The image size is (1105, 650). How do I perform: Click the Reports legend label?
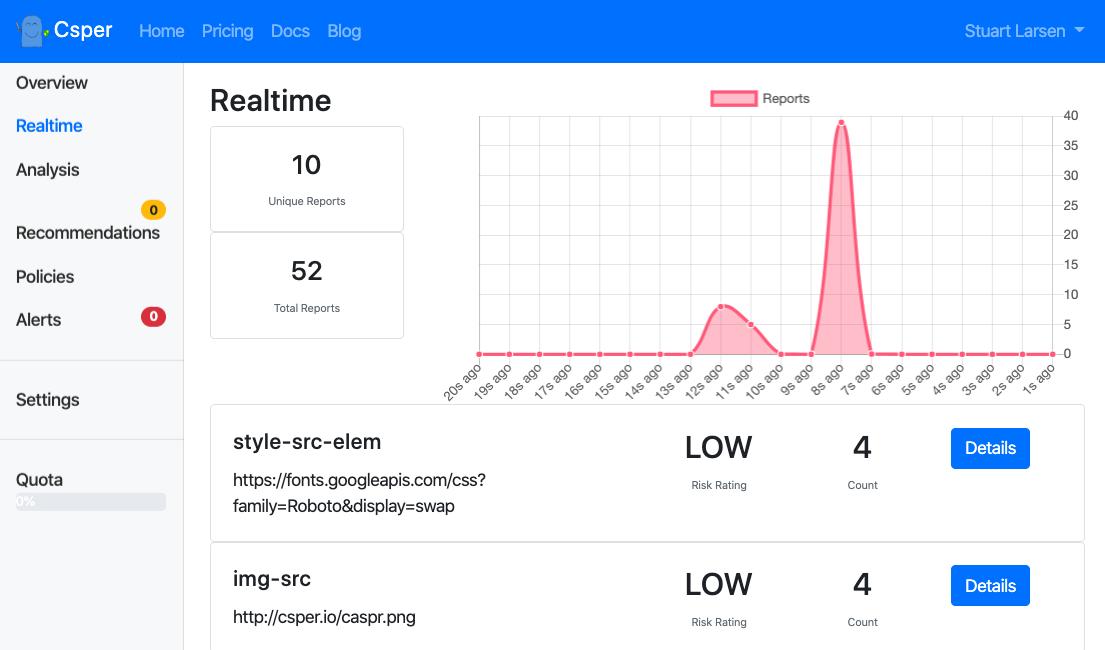(x=786, y=99)
